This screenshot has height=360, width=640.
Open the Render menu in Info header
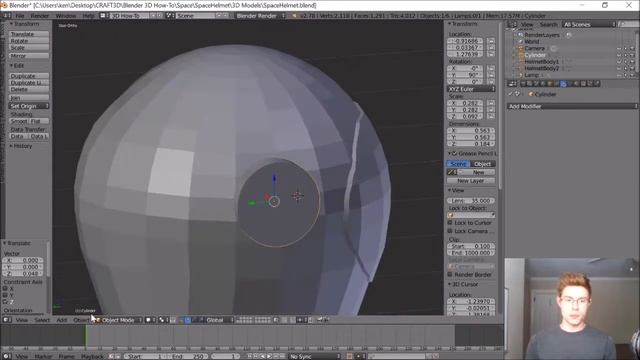40,16
